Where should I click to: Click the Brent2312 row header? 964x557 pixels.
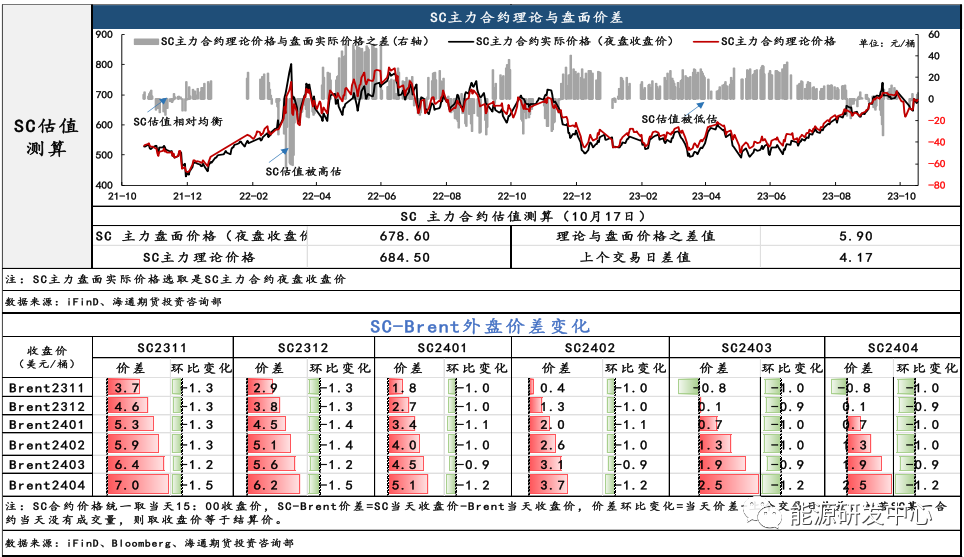click(x=47, y=406)
